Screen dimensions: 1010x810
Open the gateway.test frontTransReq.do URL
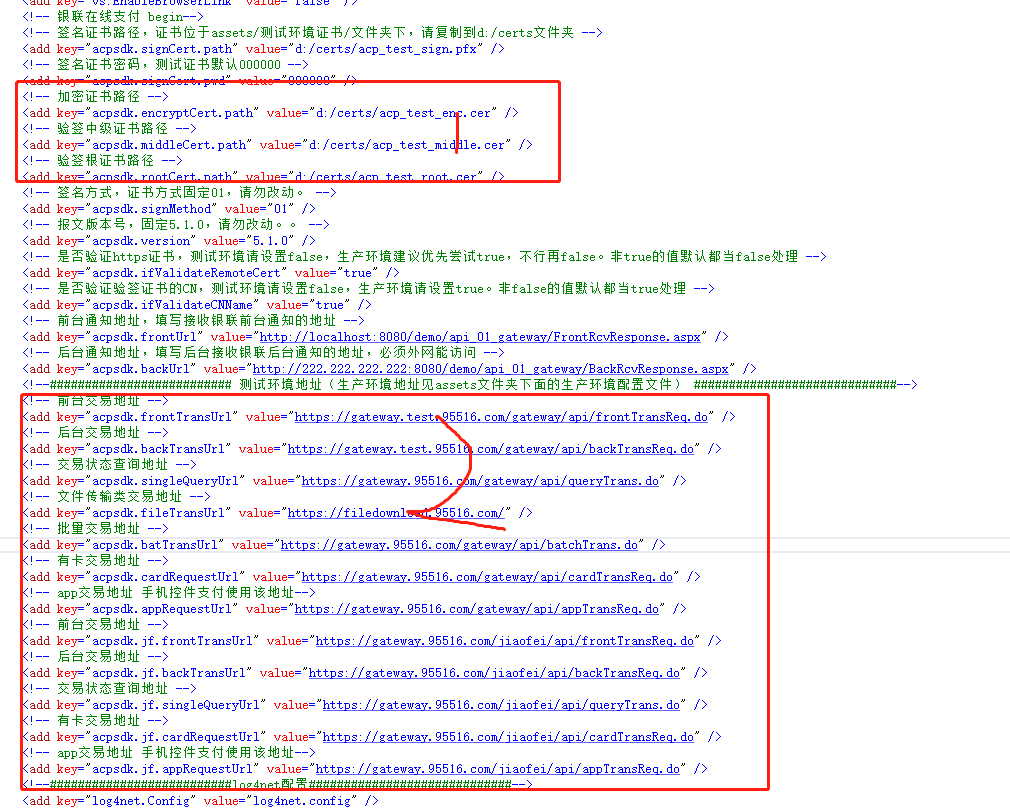tap(501, 417)
